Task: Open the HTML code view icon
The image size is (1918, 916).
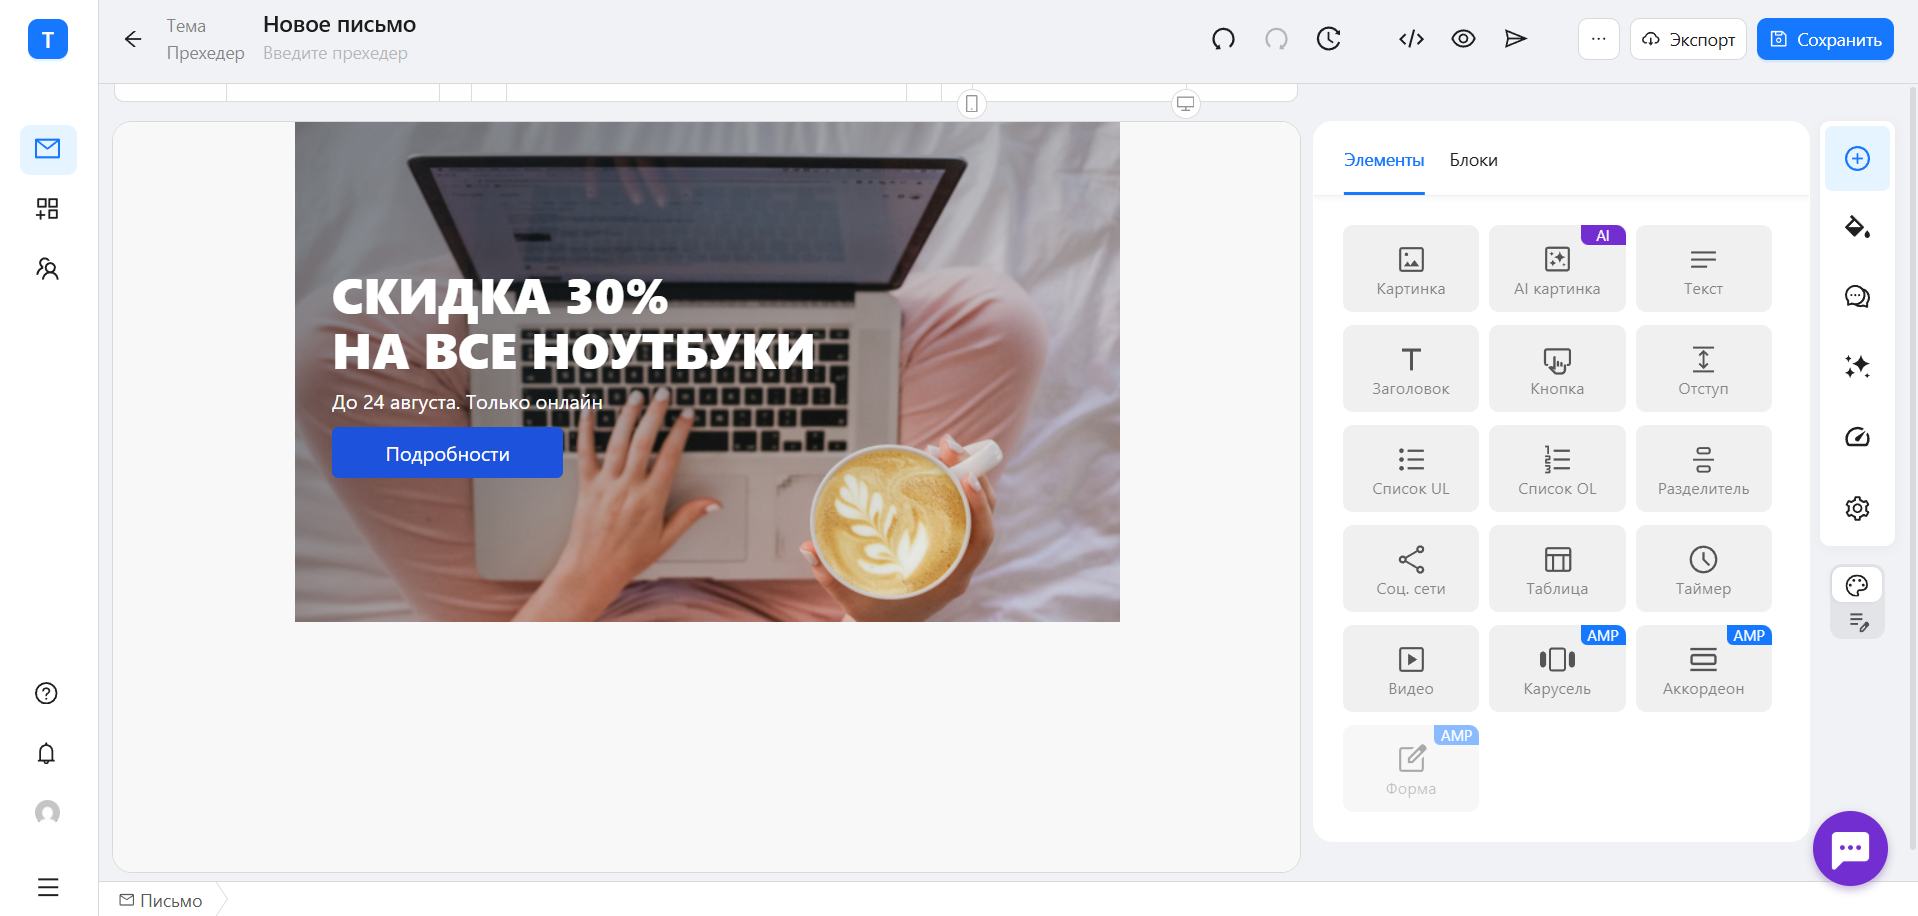Action: click(x=1411, y=39)
